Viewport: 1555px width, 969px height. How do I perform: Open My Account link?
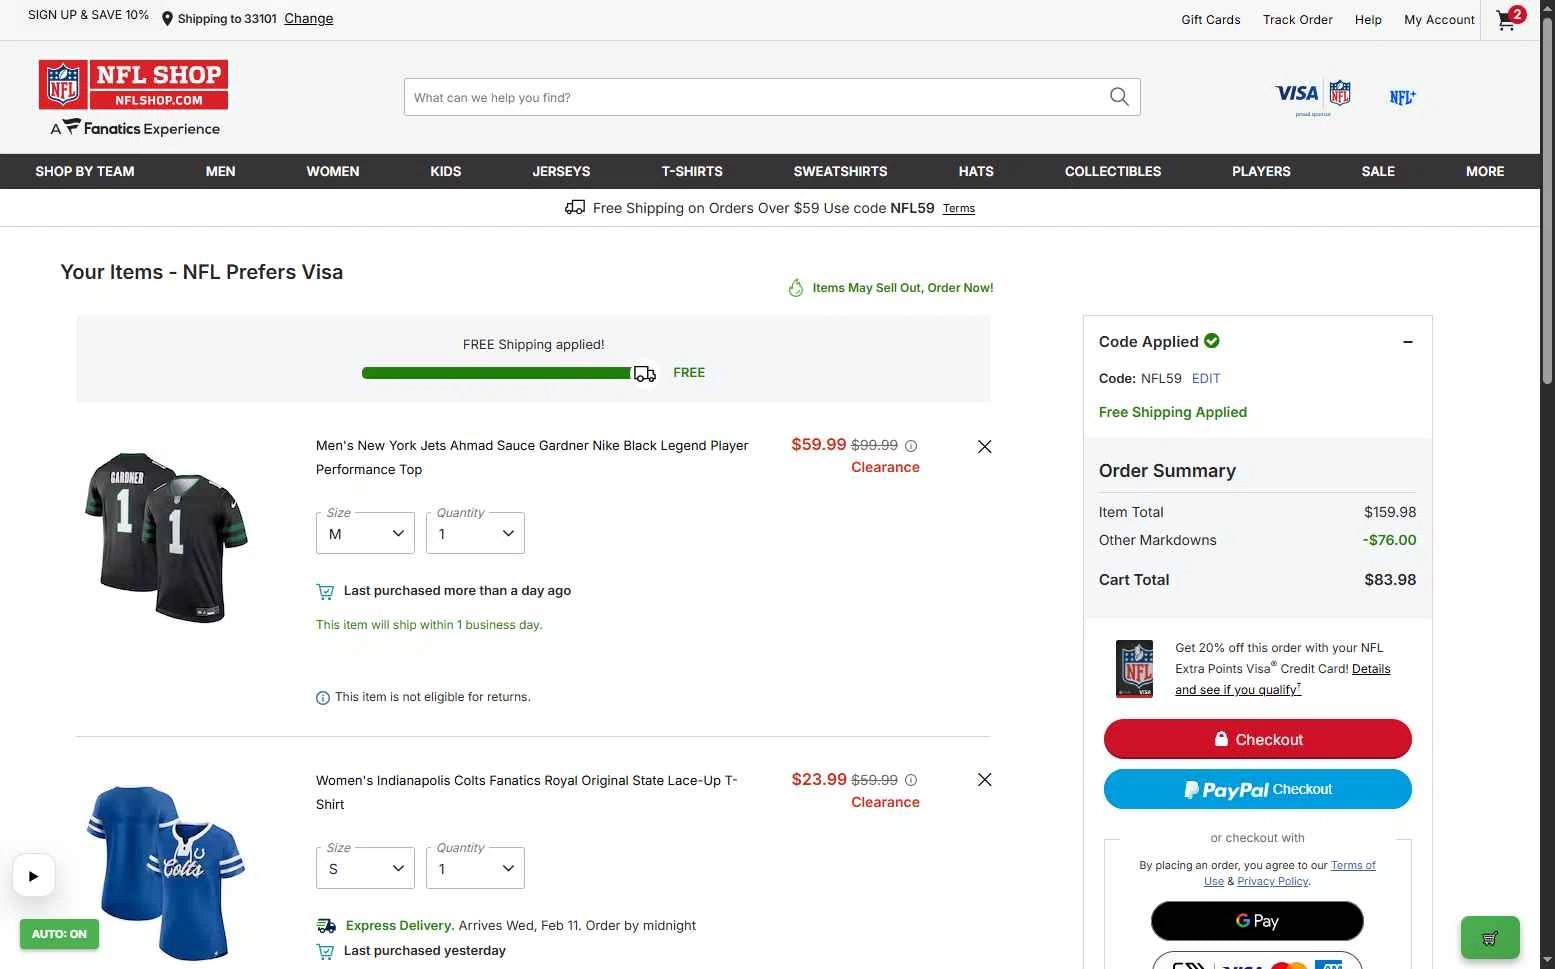click(x=1439, y=20)
